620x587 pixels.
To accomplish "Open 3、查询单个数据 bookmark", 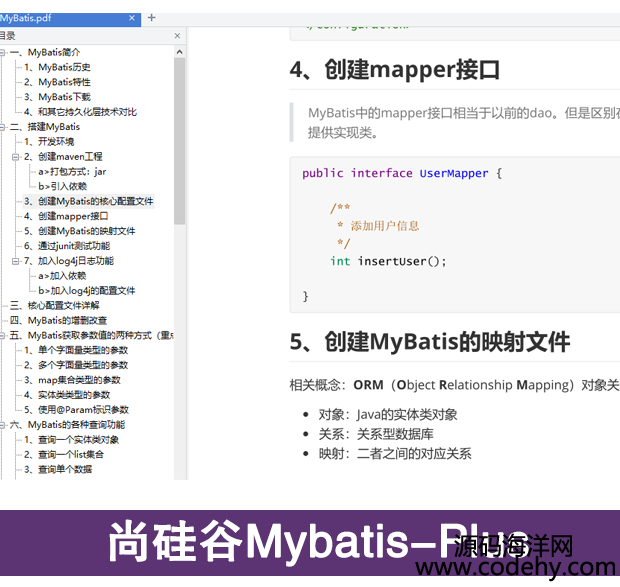I will point(58,470).
